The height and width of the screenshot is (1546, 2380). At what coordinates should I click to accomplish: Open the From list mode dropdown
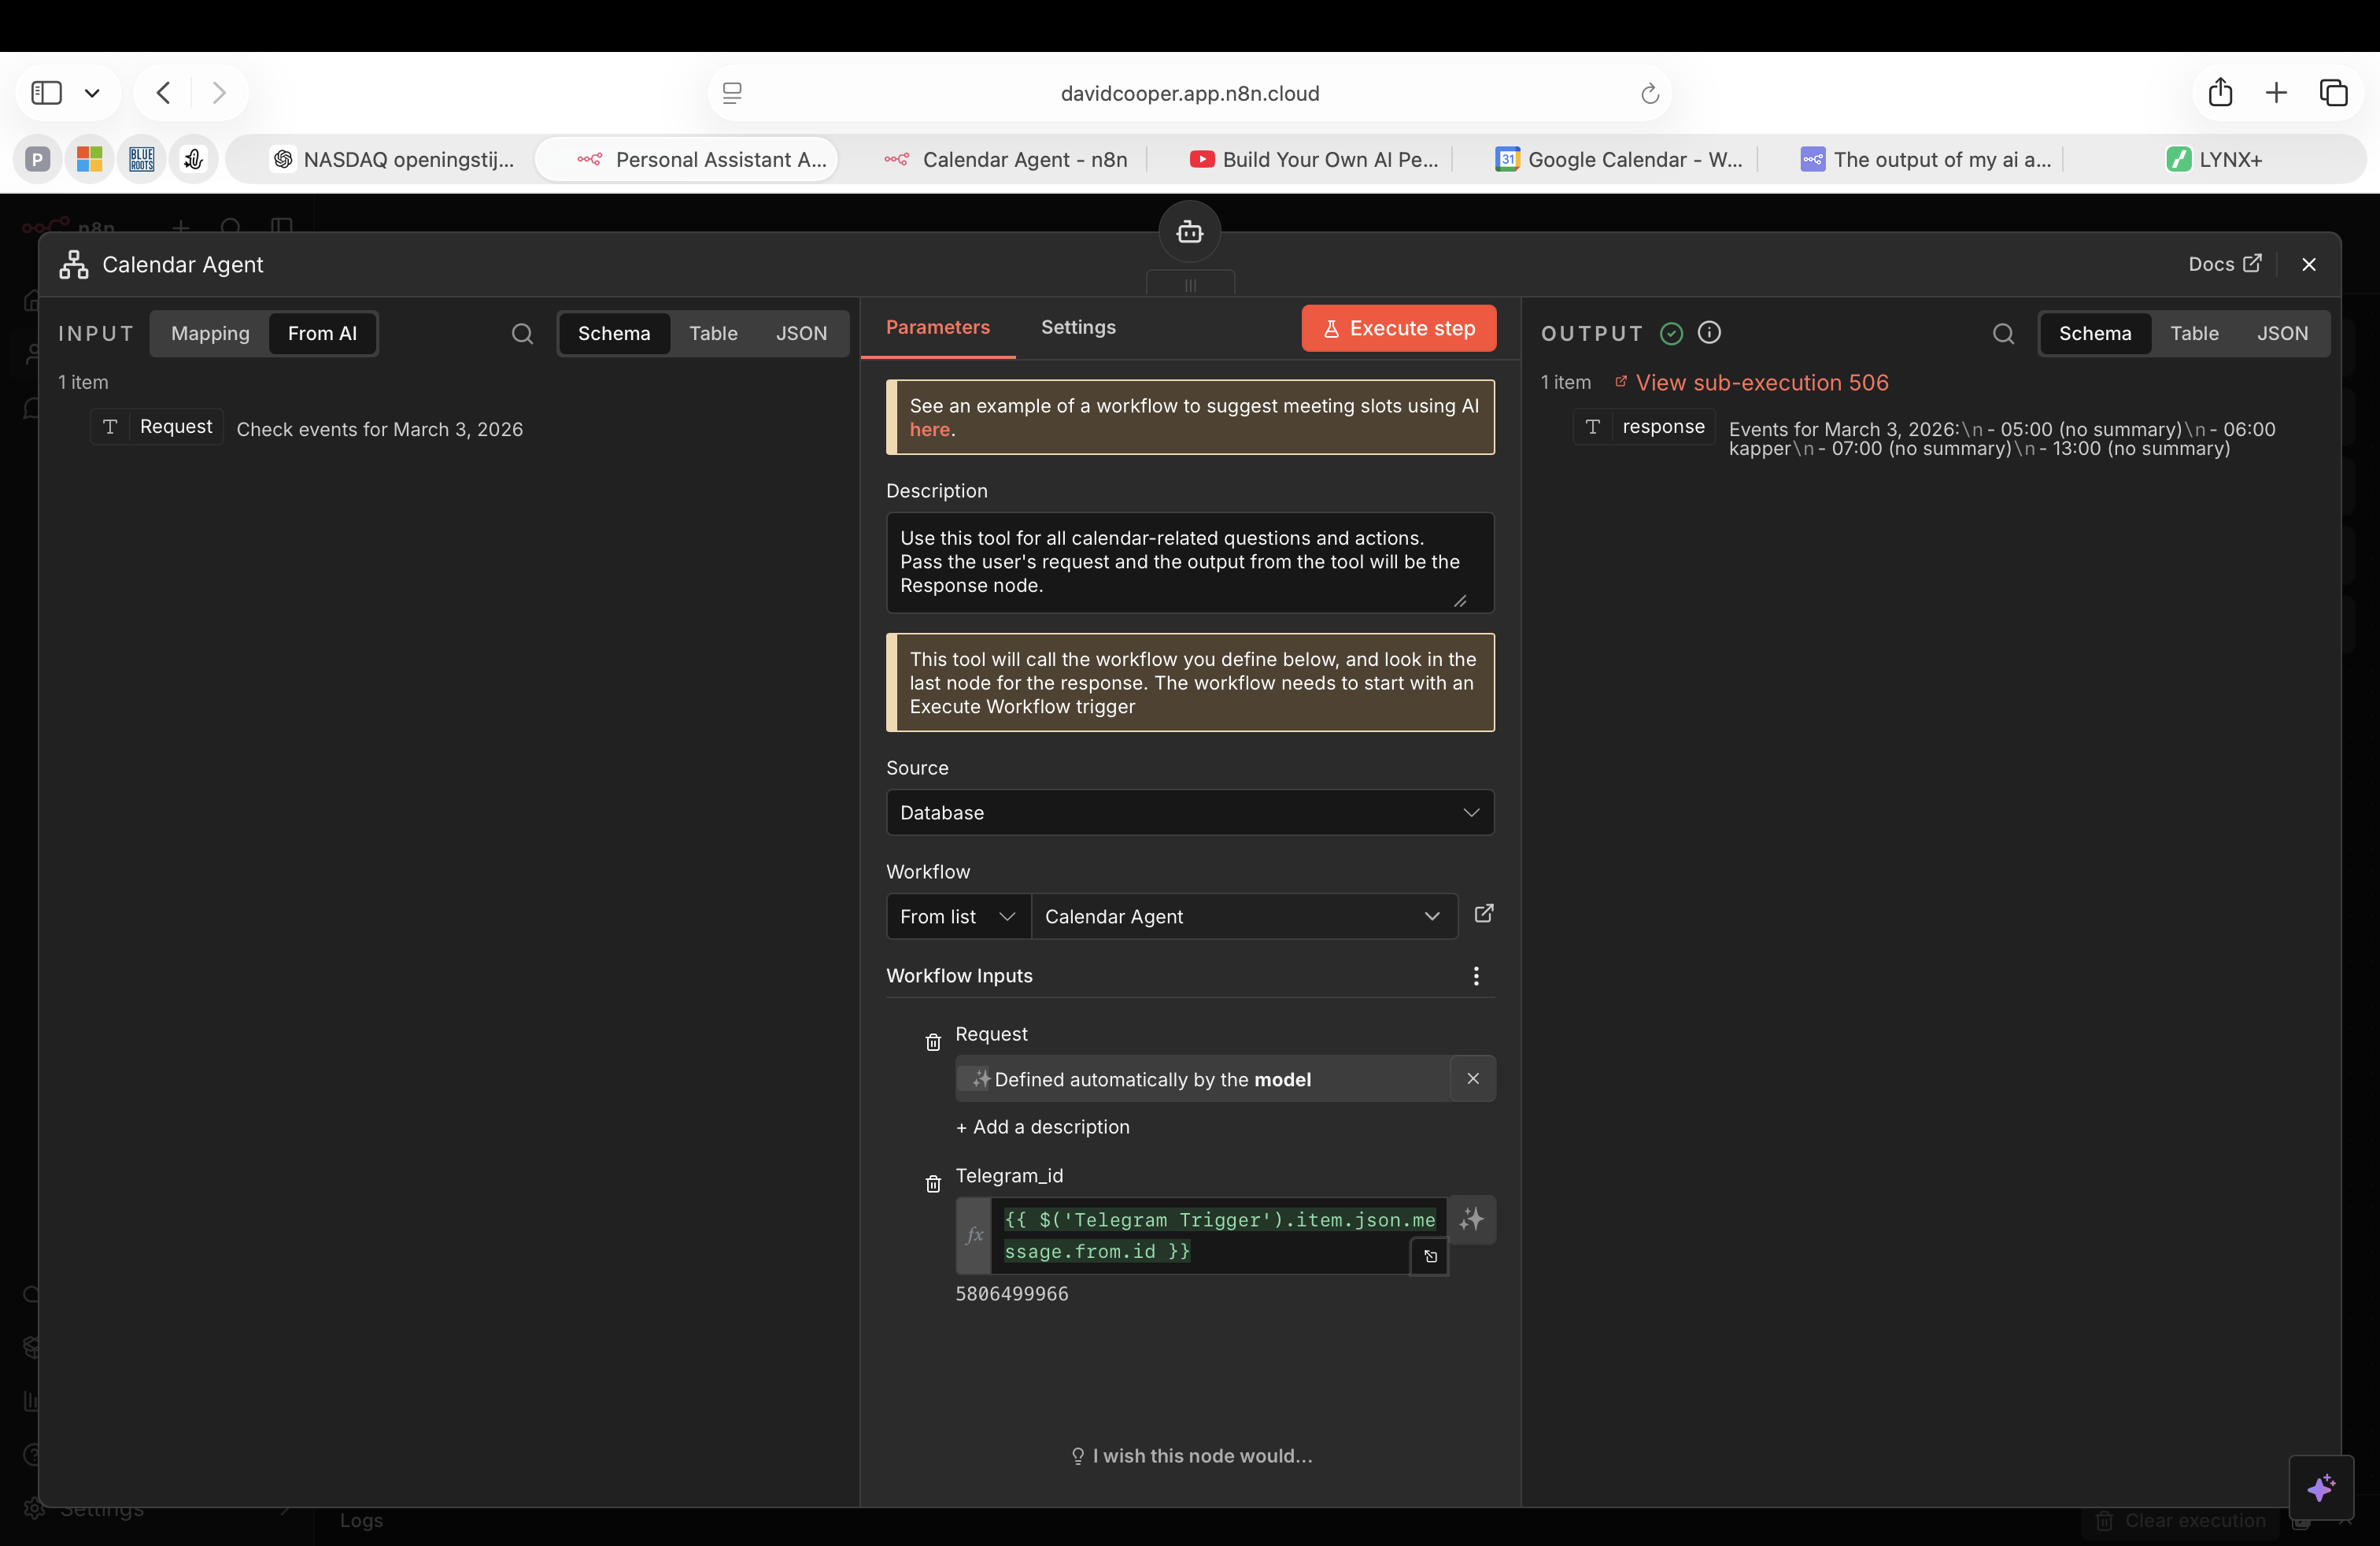957,916
